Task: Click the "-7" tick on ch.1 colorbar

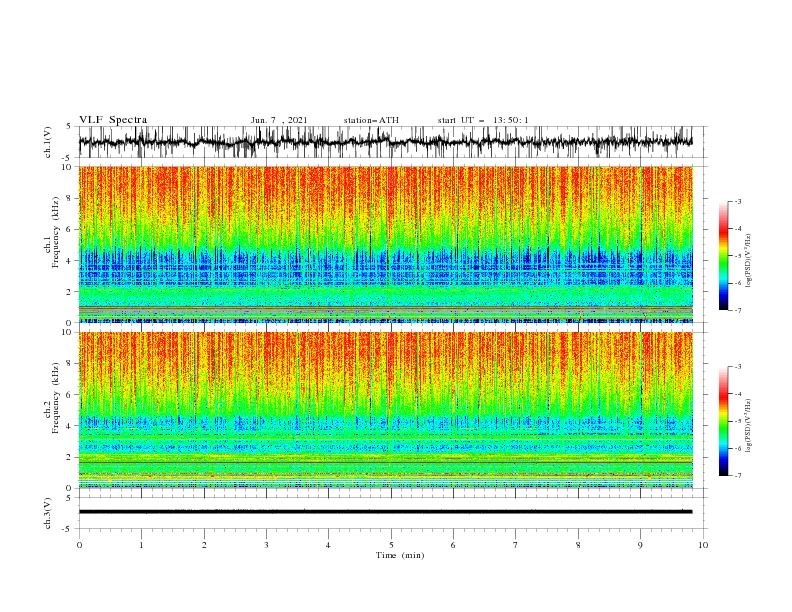Action: coord(737,310)
